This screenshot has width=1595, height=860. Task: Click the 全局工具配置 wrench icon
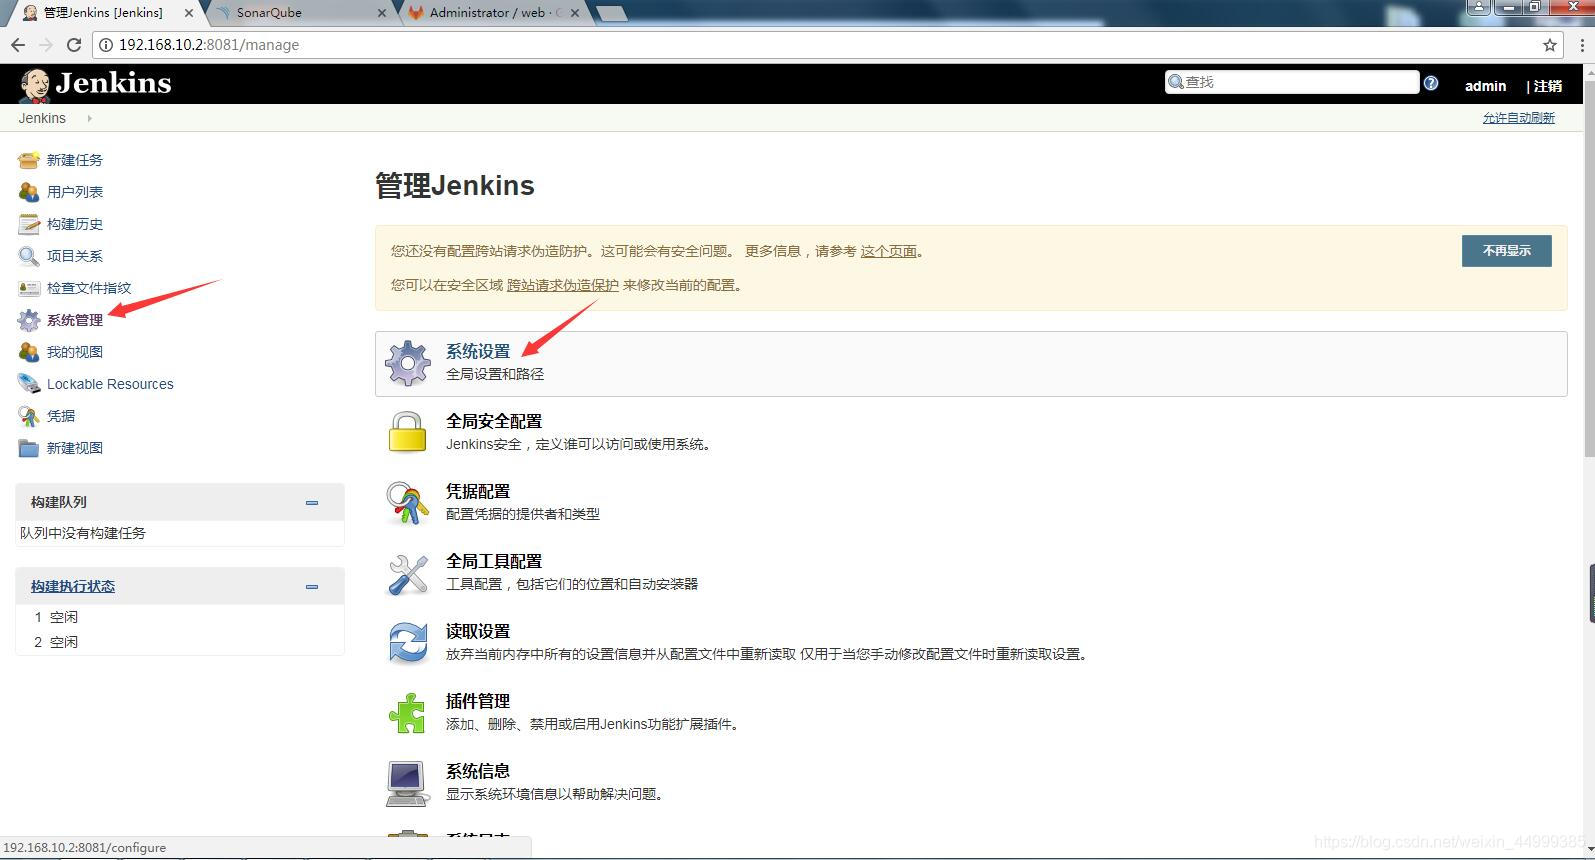click(408, 574)
